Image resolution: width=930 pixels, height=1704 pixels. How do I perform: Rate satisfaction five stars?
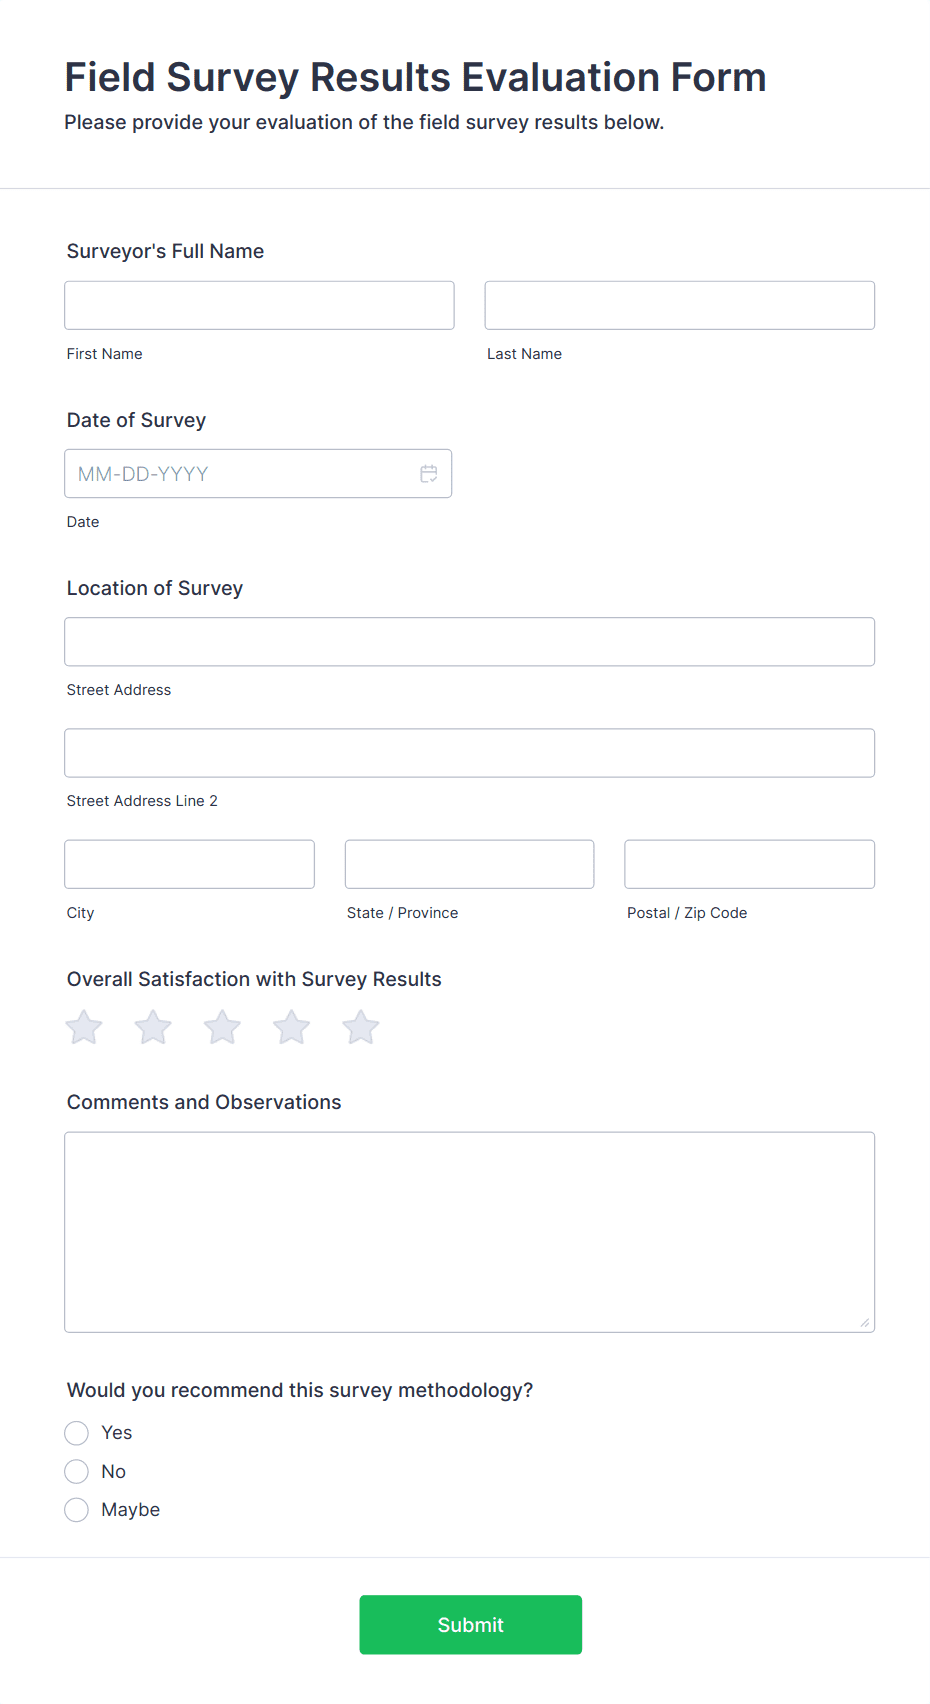coord(361,1027)
